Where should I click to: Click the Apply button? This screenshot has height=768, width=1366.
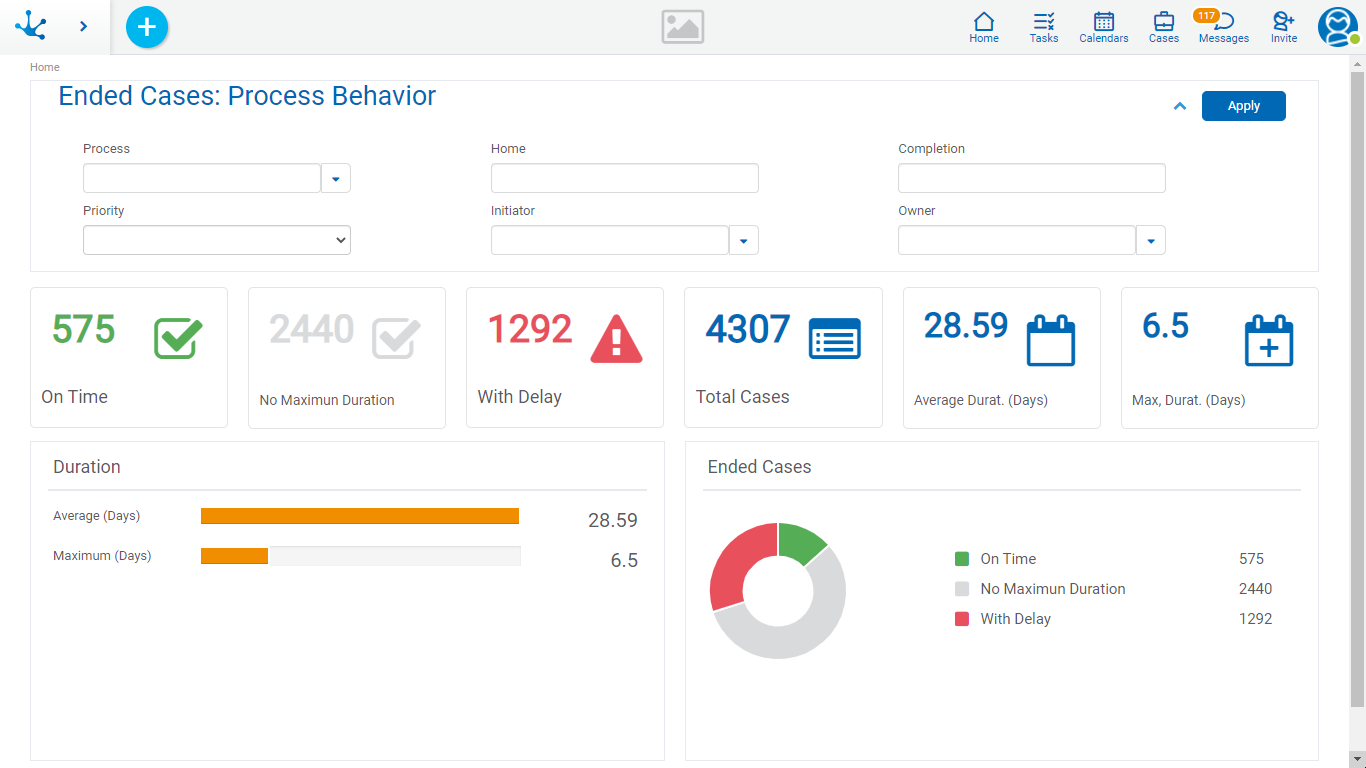[x=1243, y=106]
